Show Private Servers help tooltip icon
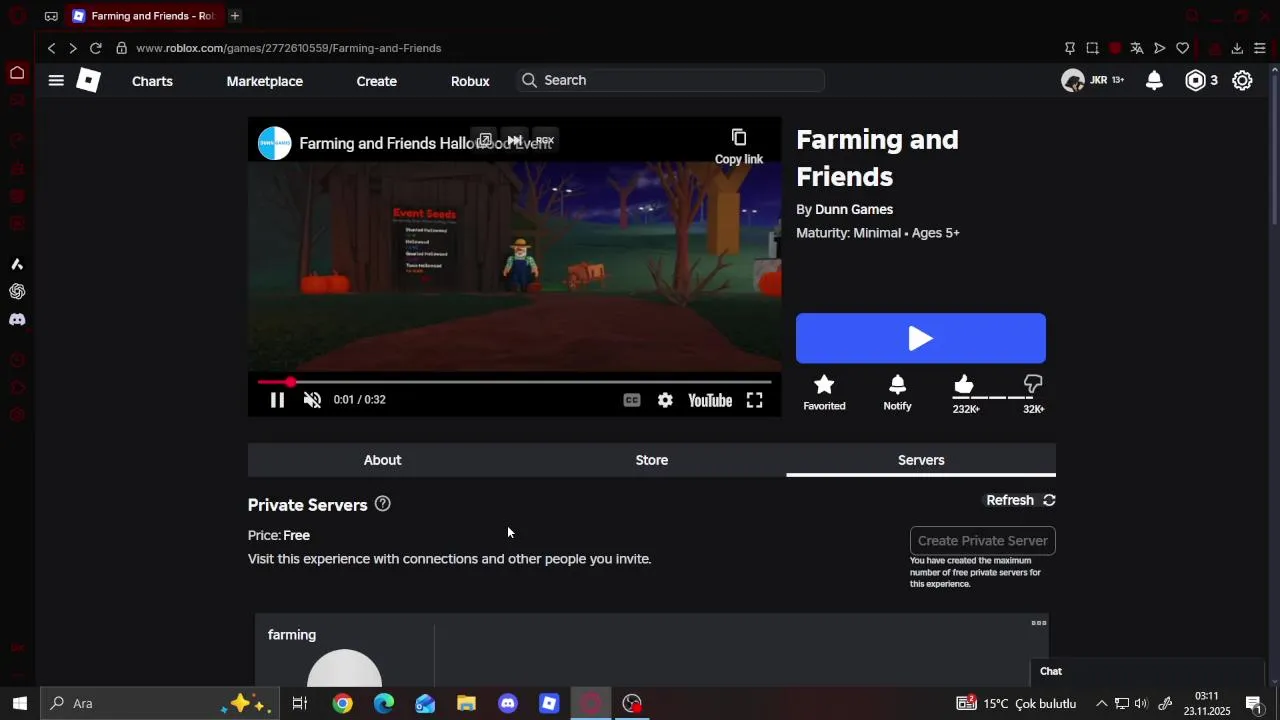This screenshot has width=1280, height=720. point(382,504)
